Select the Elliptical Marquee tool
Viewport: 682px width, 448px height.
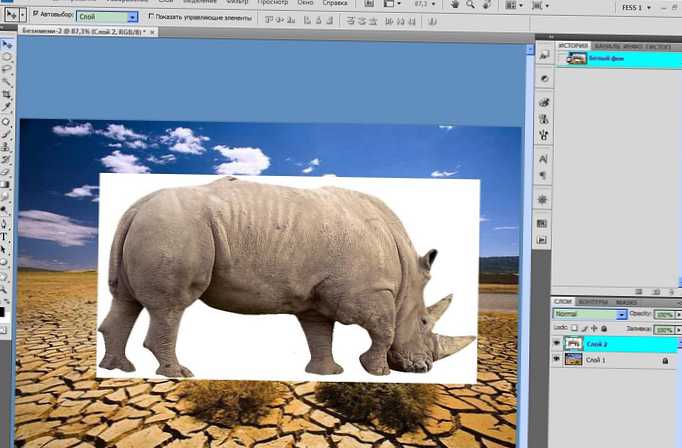coord(6,57)
